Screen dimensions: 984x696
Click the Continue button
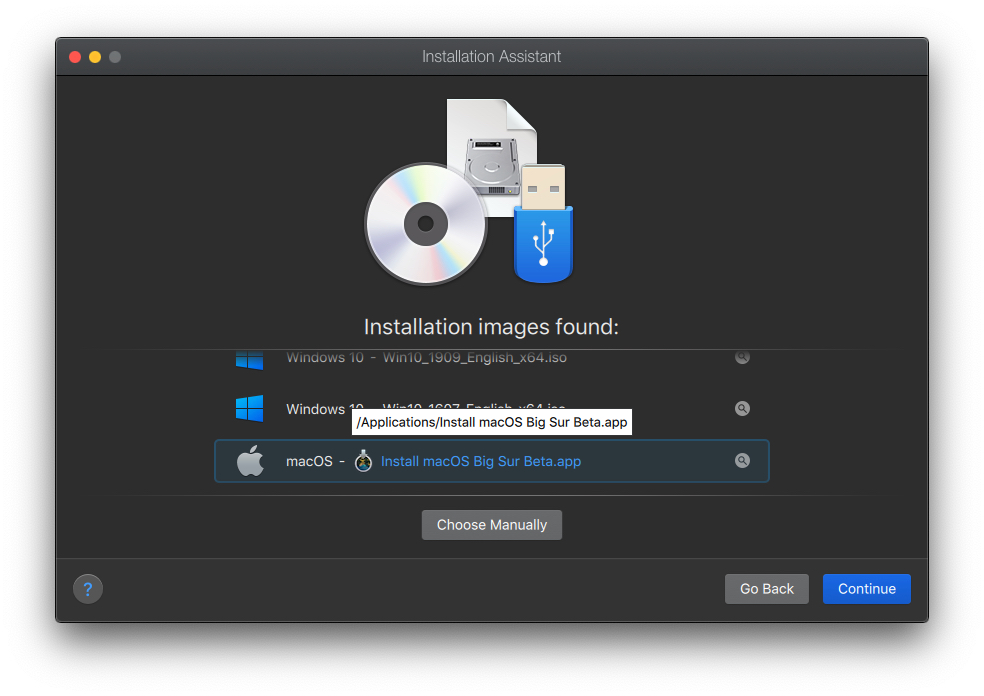(x=866, y=589)
